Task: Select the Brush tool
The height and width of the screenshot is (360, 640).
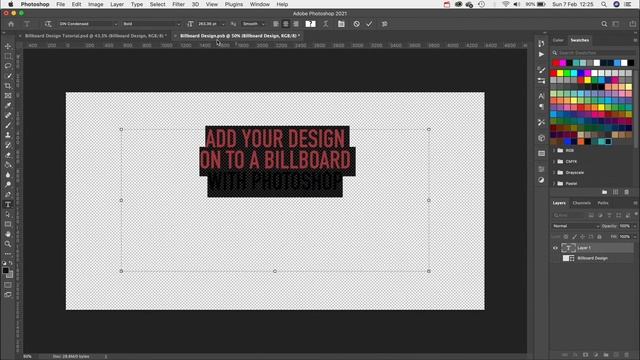Action: (x=8, y=125)
